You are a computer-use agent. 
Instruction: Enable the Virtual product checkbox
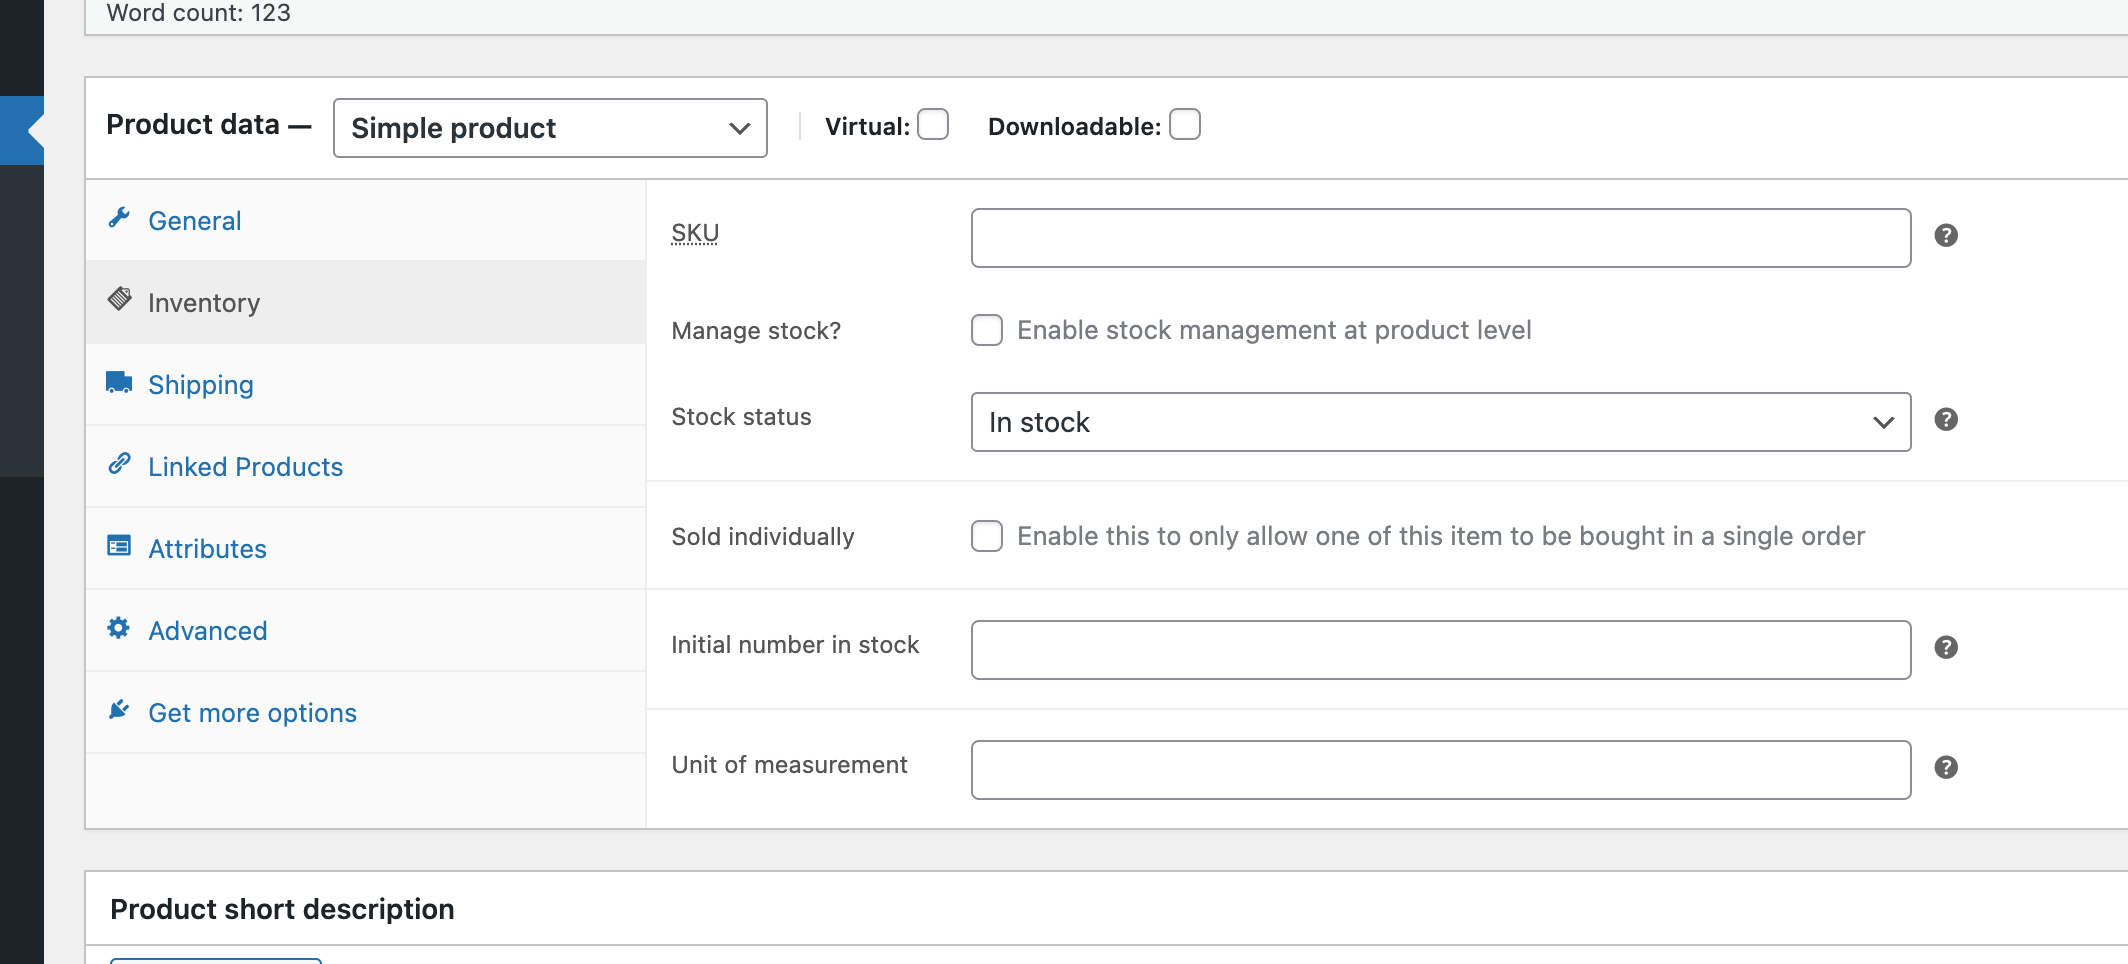[x=933, y=125]
